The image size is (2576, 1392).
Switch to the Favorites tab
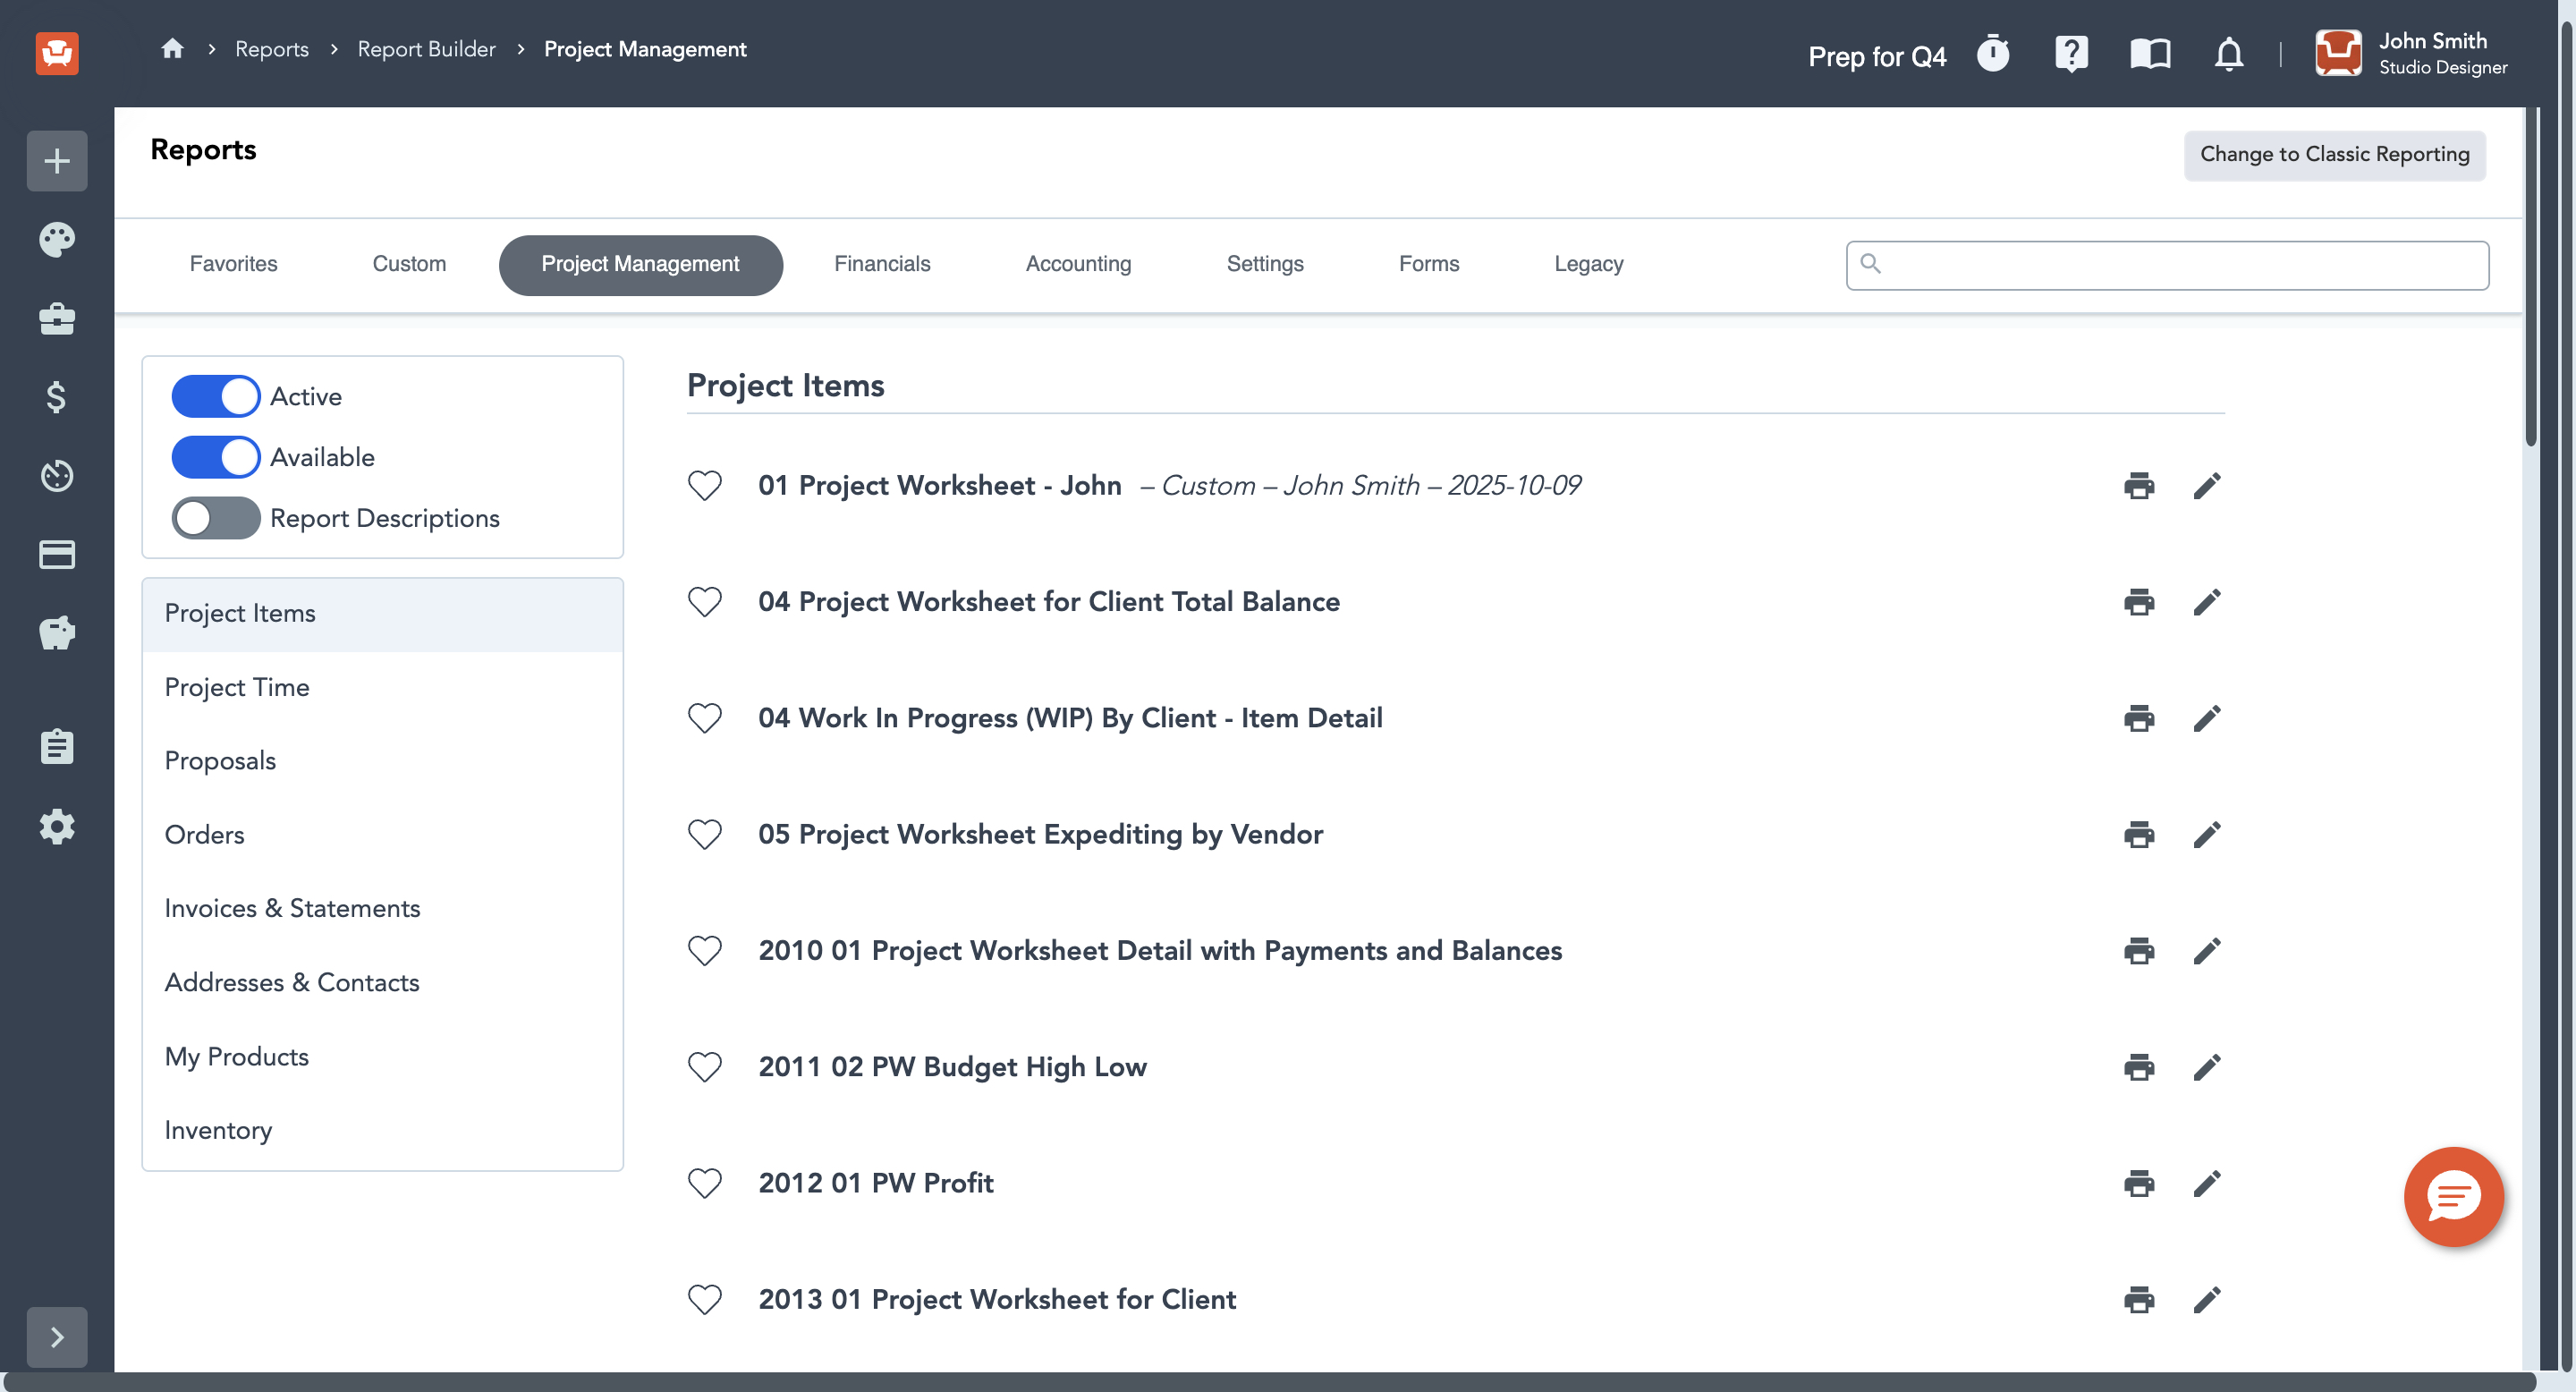[x=233, y=264]
